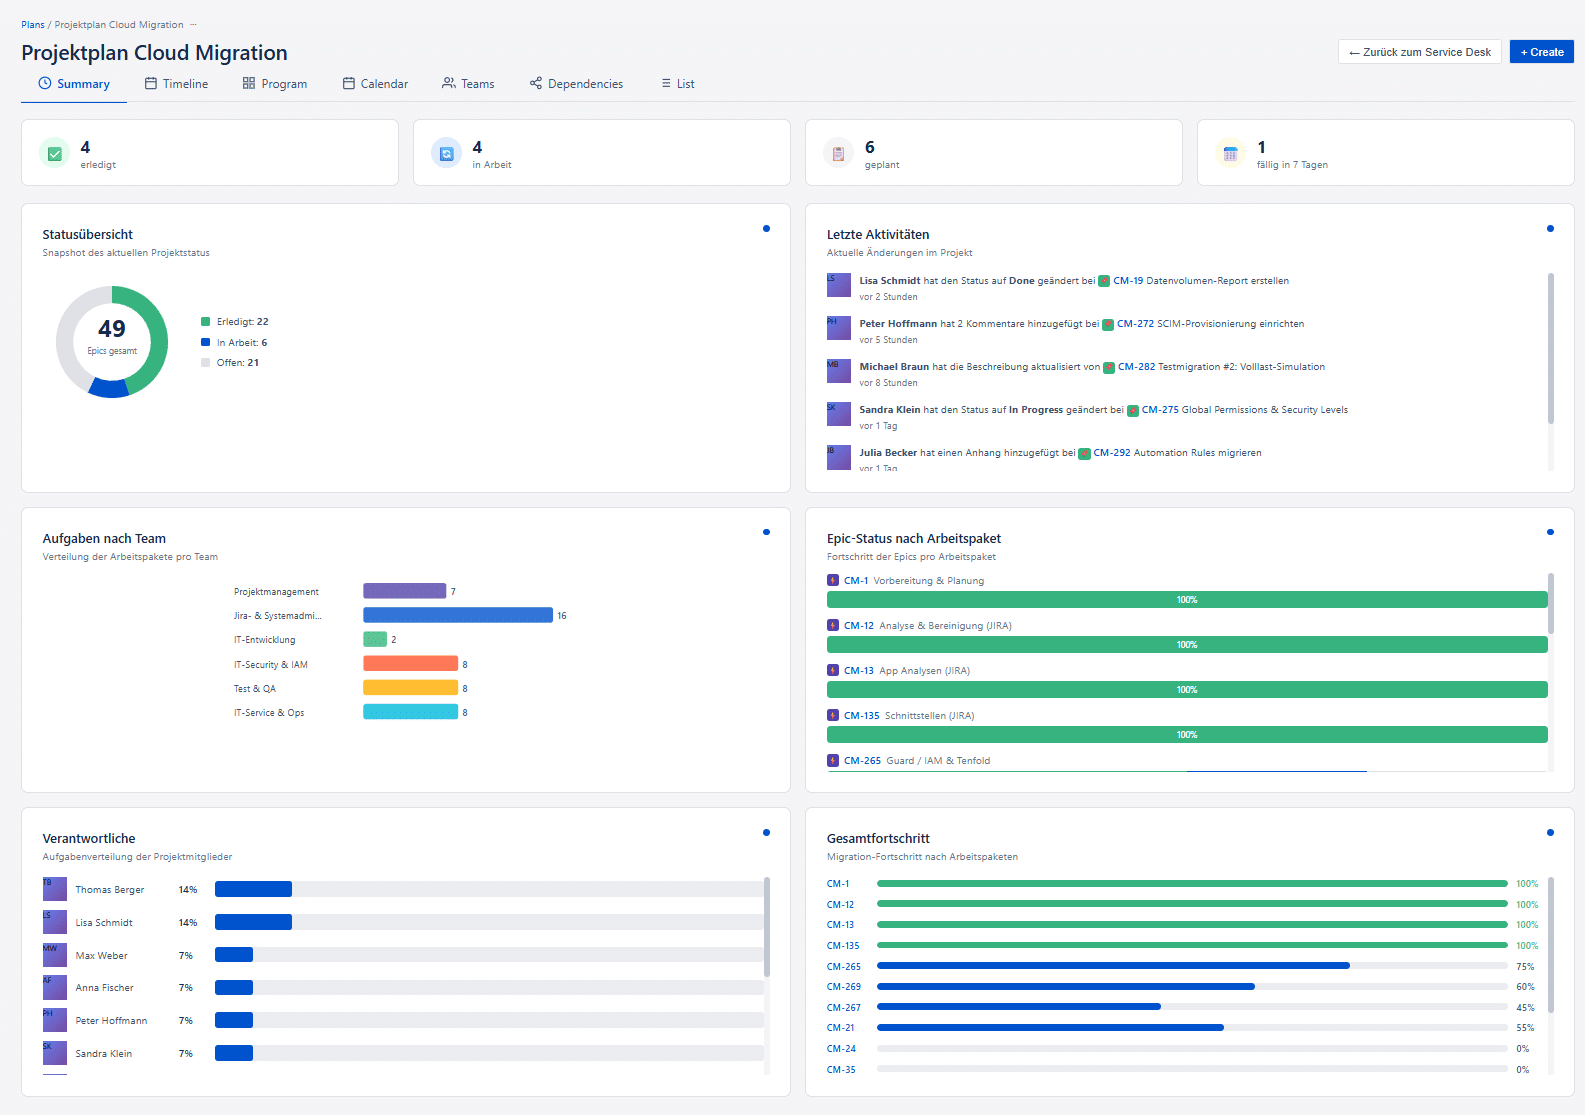Screen dimensions: 1585x1115
Task: Open the Letzte Aktivitäten panel options dot
Action: [1550, 229]
